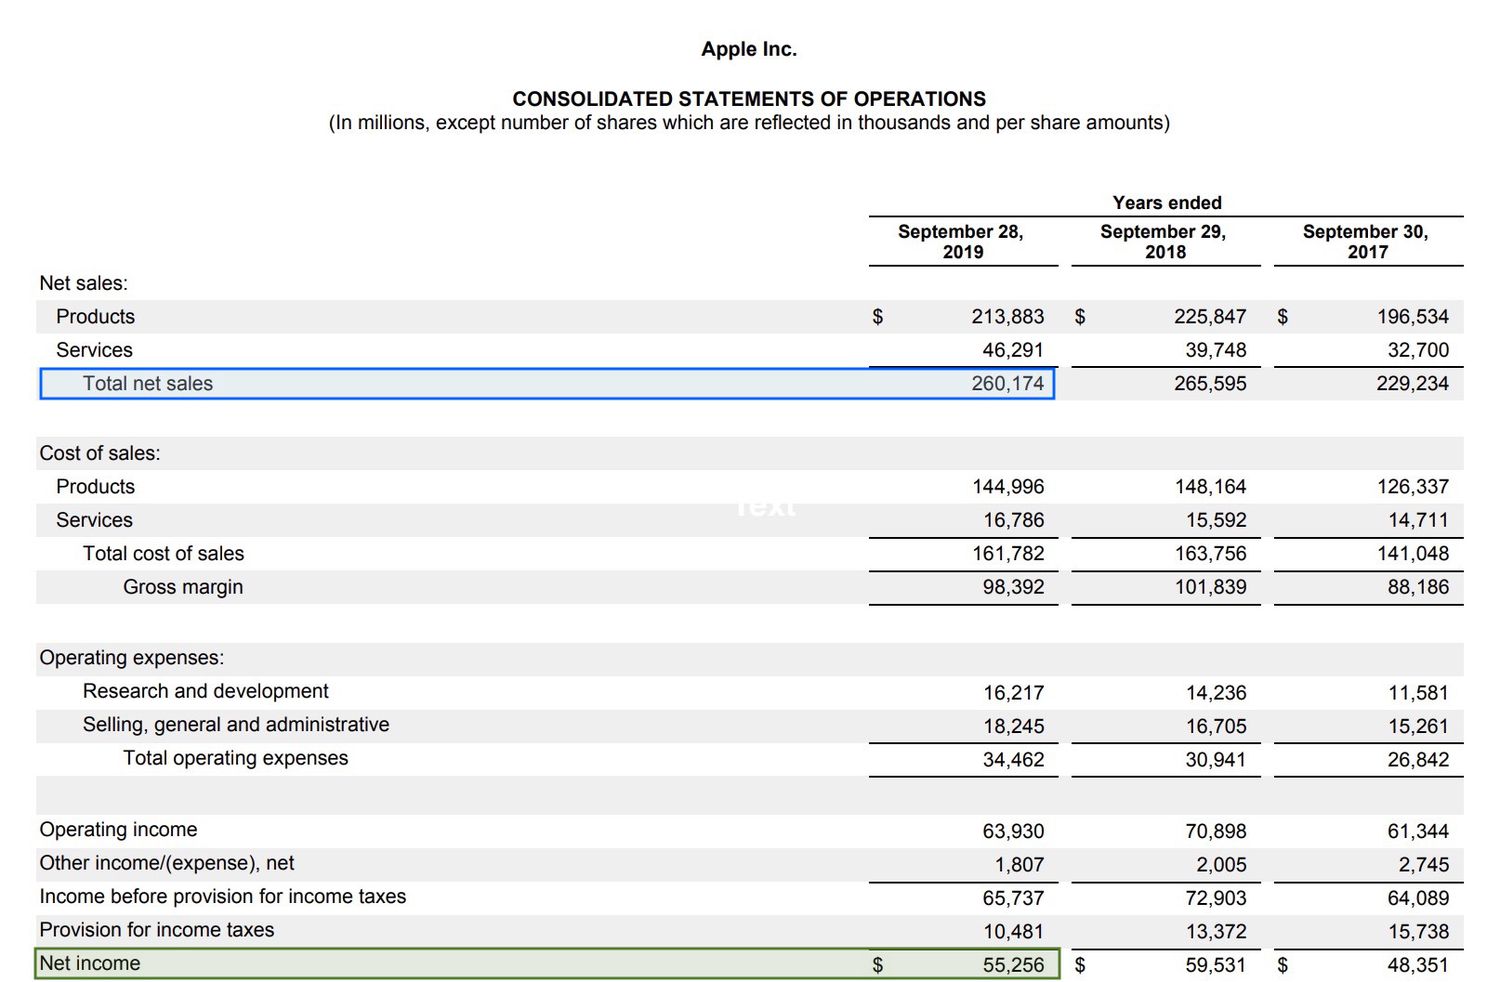1500x982 pixels.
Task: Click the 2019 total net sales 260,174
Action: coord(1008,384)
